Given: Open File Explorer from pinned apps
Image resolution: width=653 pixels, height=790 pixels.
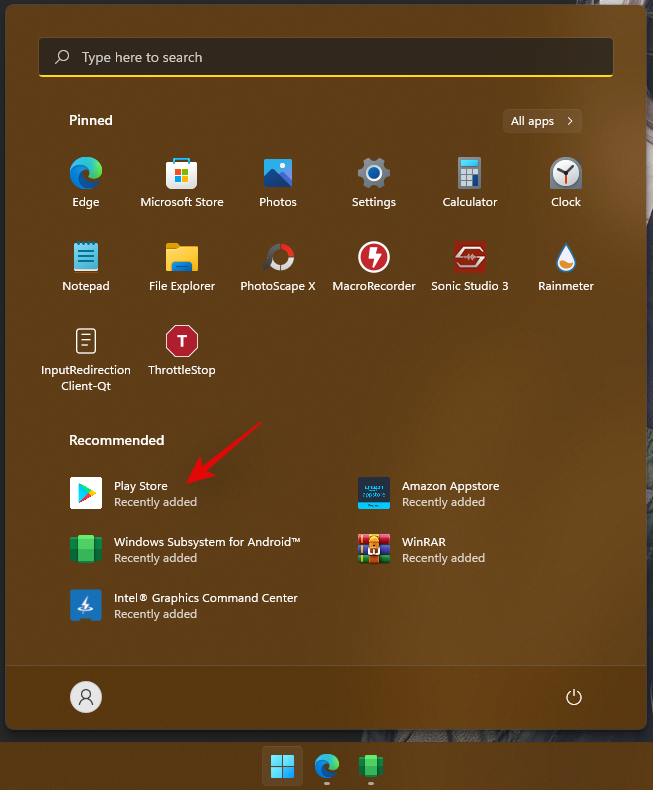Looking at the screenshot, I should (182, 267).
